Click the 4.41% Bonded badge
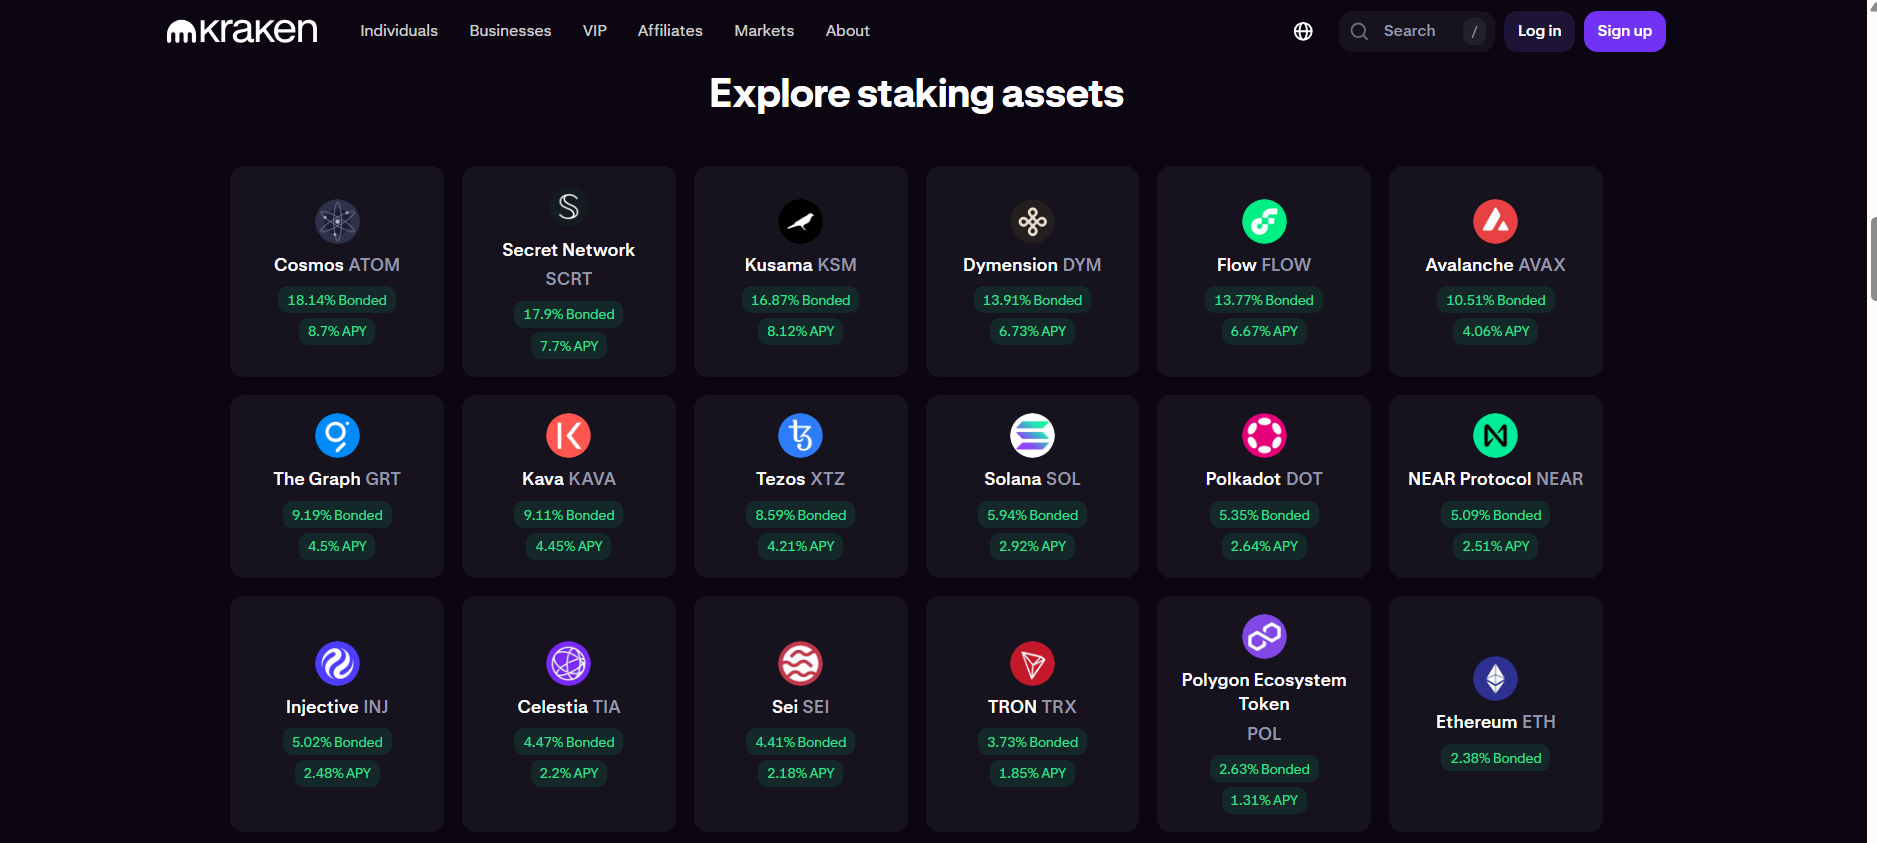This screenshot has width=1877, height=843. click(x=801, y=742)
